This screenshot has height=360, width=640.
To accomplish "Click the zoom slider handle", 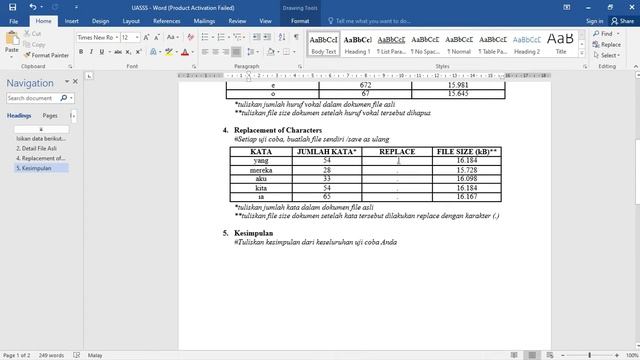I will click(x=589, y=356).
